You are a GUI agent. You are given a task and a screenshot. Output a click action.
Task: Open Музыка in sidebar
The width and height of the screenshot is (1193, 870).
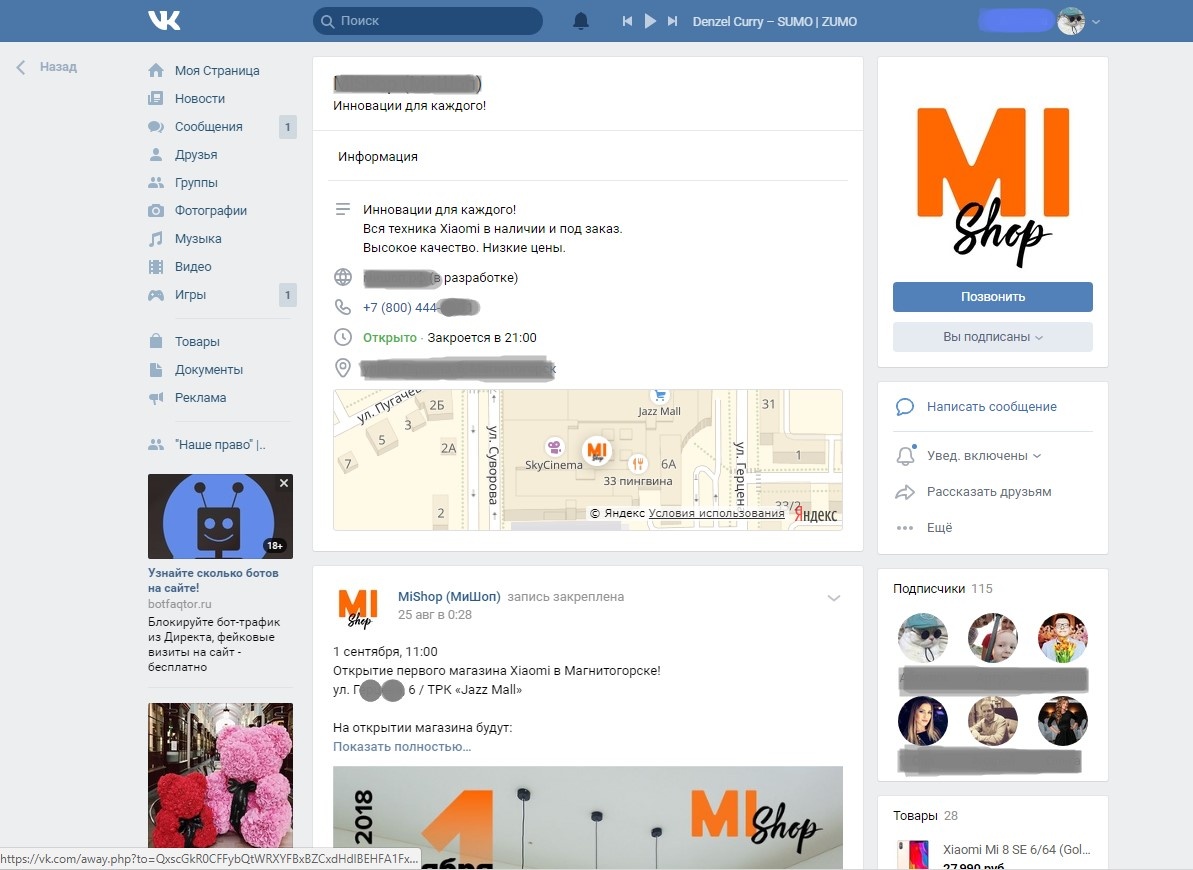tap(198, 239)
